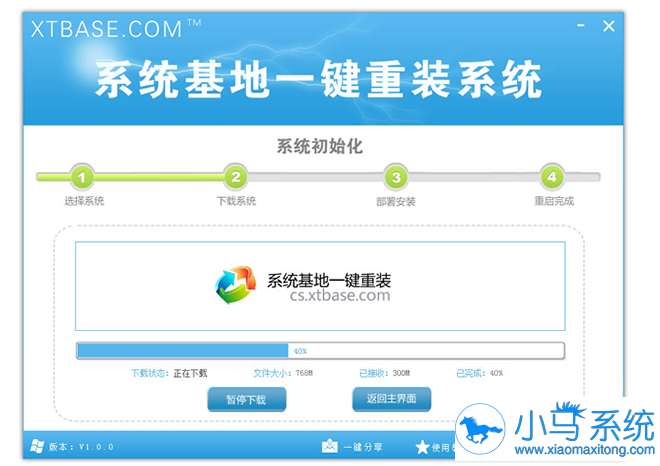
Task: Click the step 4 circle 重启完成
Action: point(552,177)
